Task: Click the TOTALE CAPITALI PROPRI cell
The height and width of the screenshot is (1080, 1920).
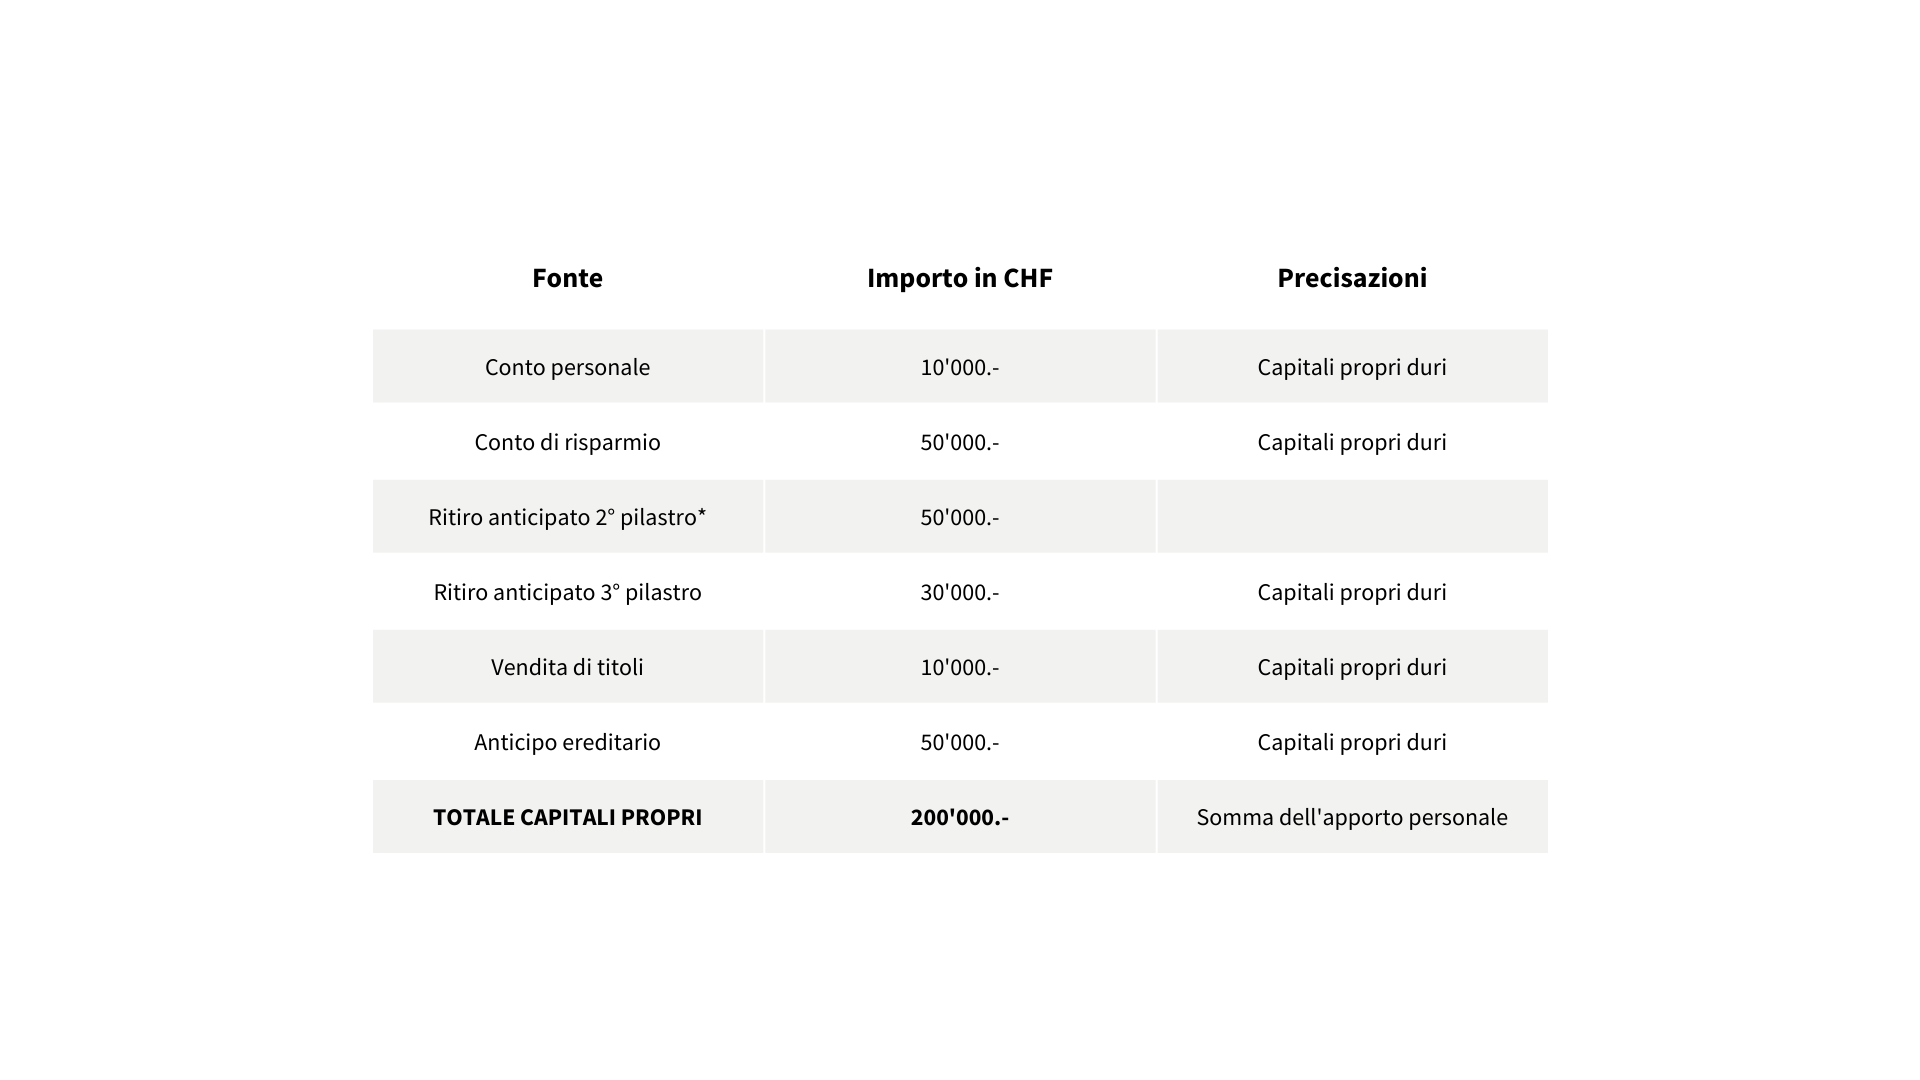Action: [x=567, y=817]
